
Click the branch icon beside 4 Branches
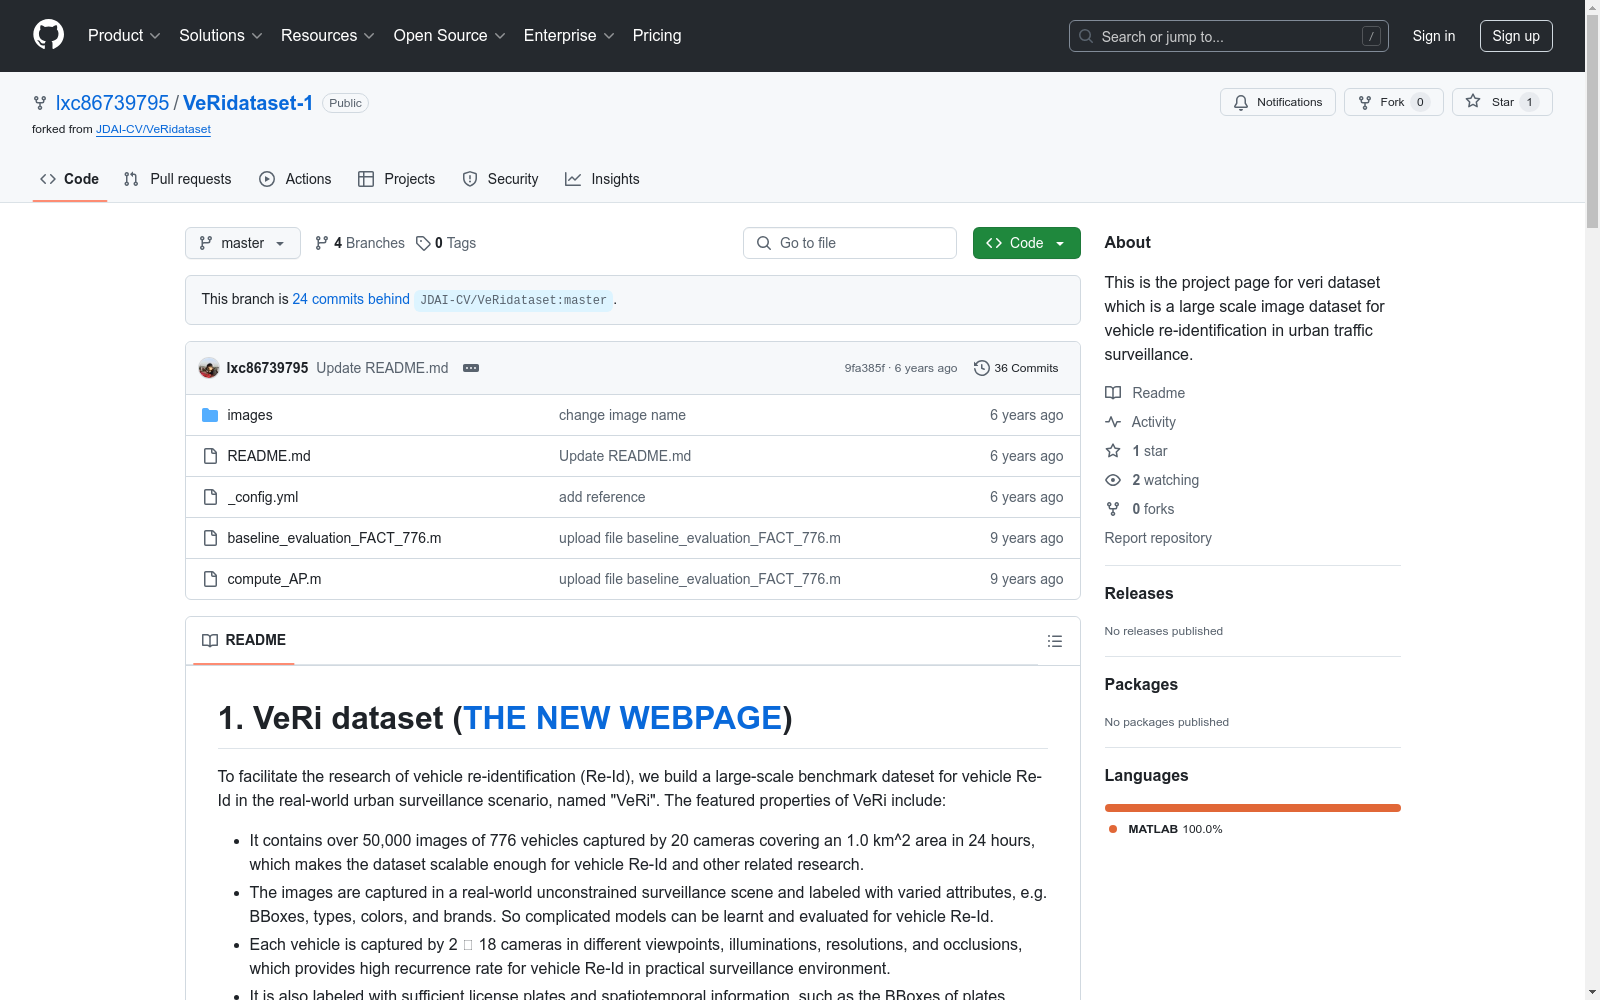tap(322, 243)
